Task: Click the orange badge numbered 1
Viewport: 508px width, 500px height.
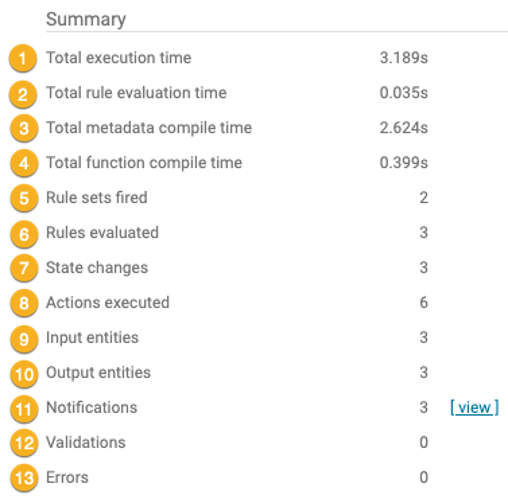Action: click(23, 58)
